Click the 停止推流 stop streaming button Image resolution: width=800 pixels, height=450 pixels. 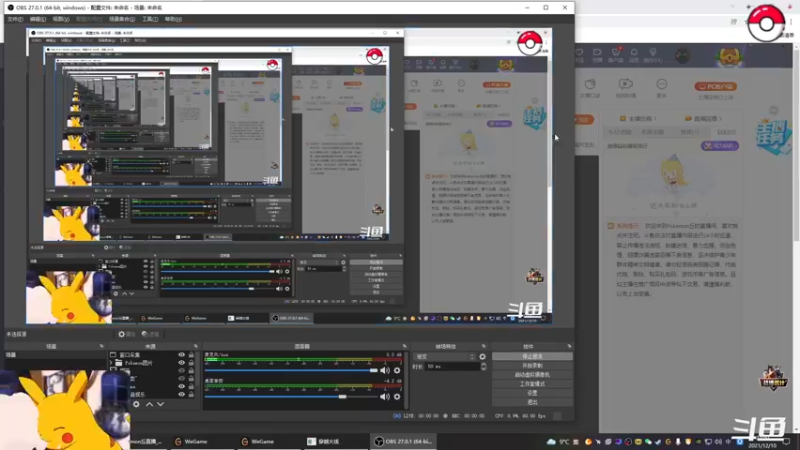click(532, 357)
